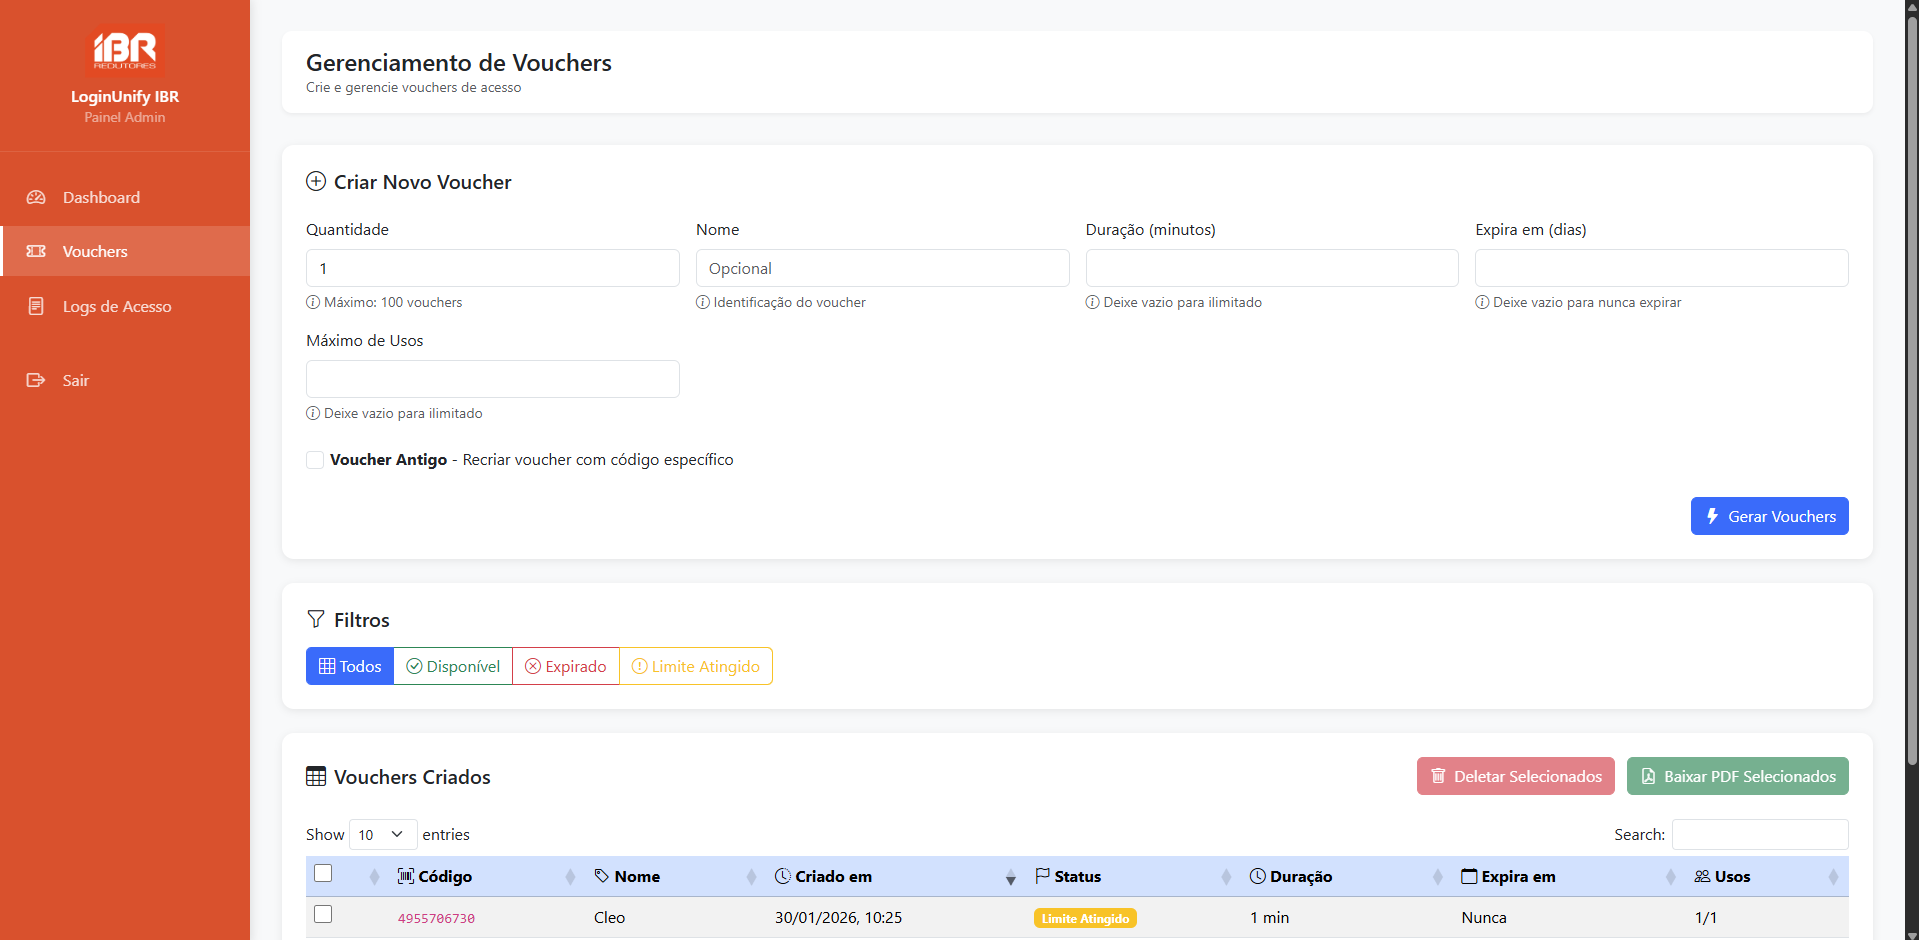
Task: Select the checkbox for voucher 4955706730
Action: 323,913
